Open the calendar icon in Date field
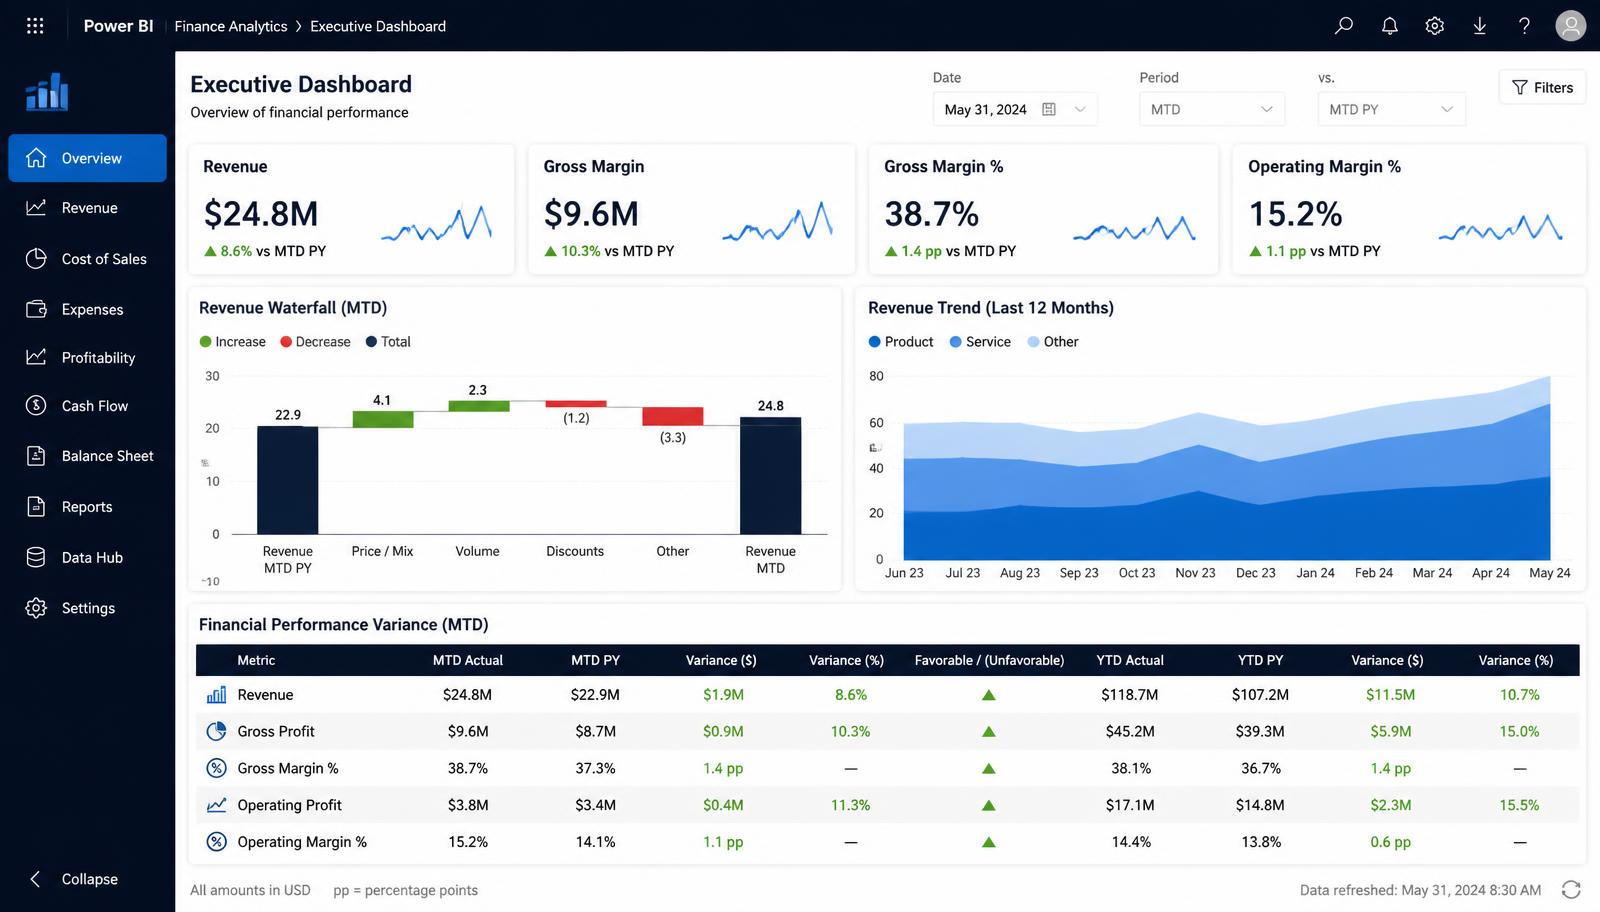The width and height of the screenshot is (1600, 912). pyautogui.click(x=1049, y=109)
